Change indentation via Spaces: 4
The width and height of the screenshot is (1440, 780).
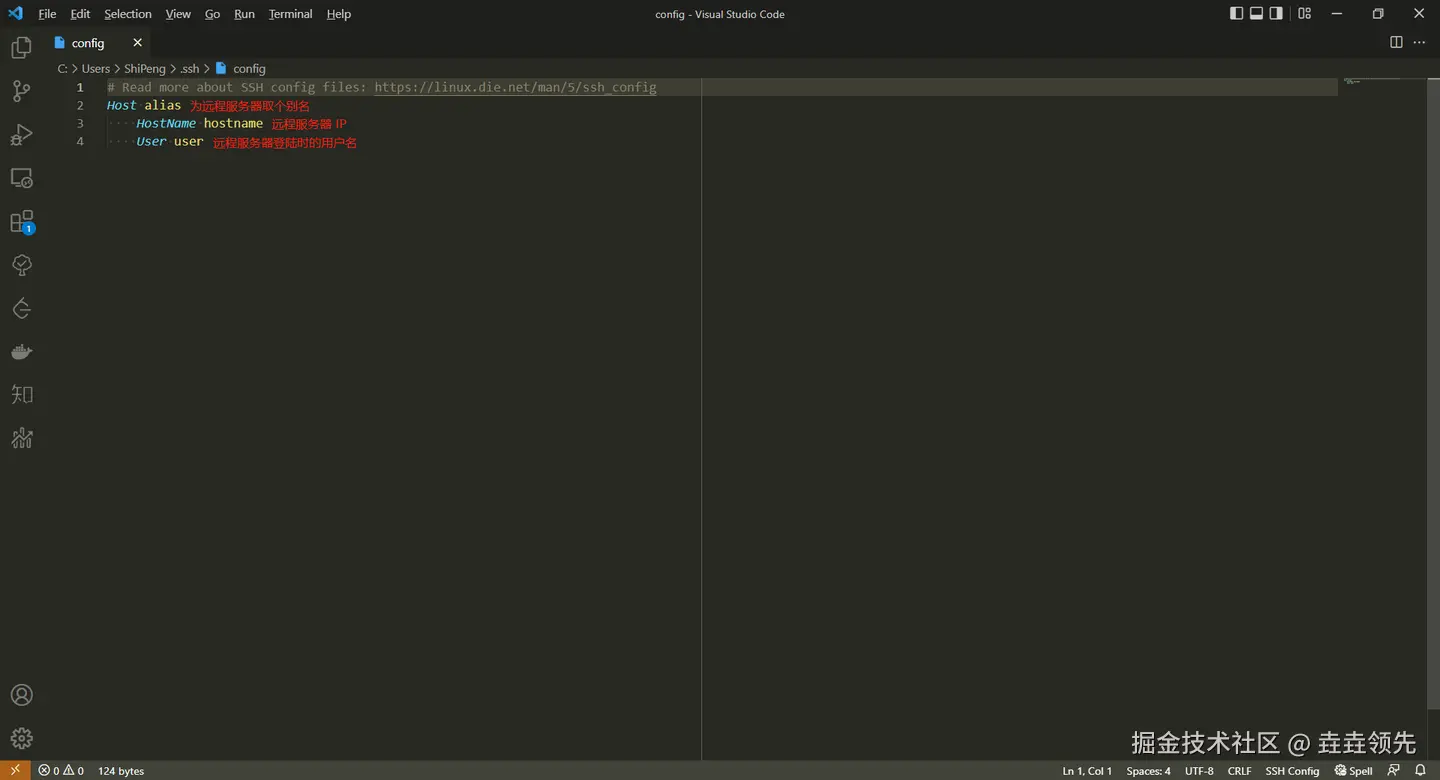(1148, 770)
